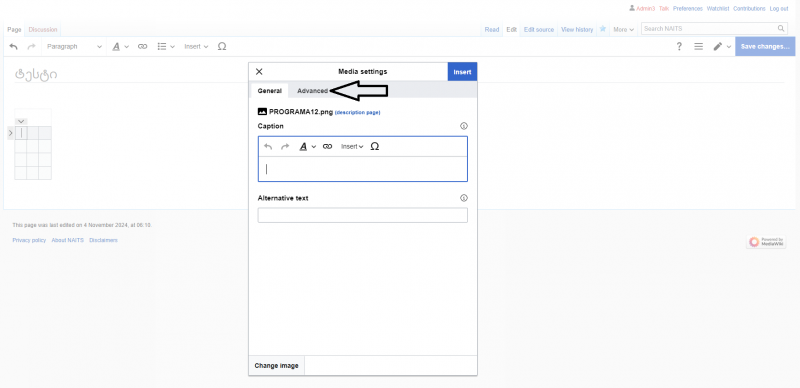Open table row options arrow

click(x=11, y=133)
